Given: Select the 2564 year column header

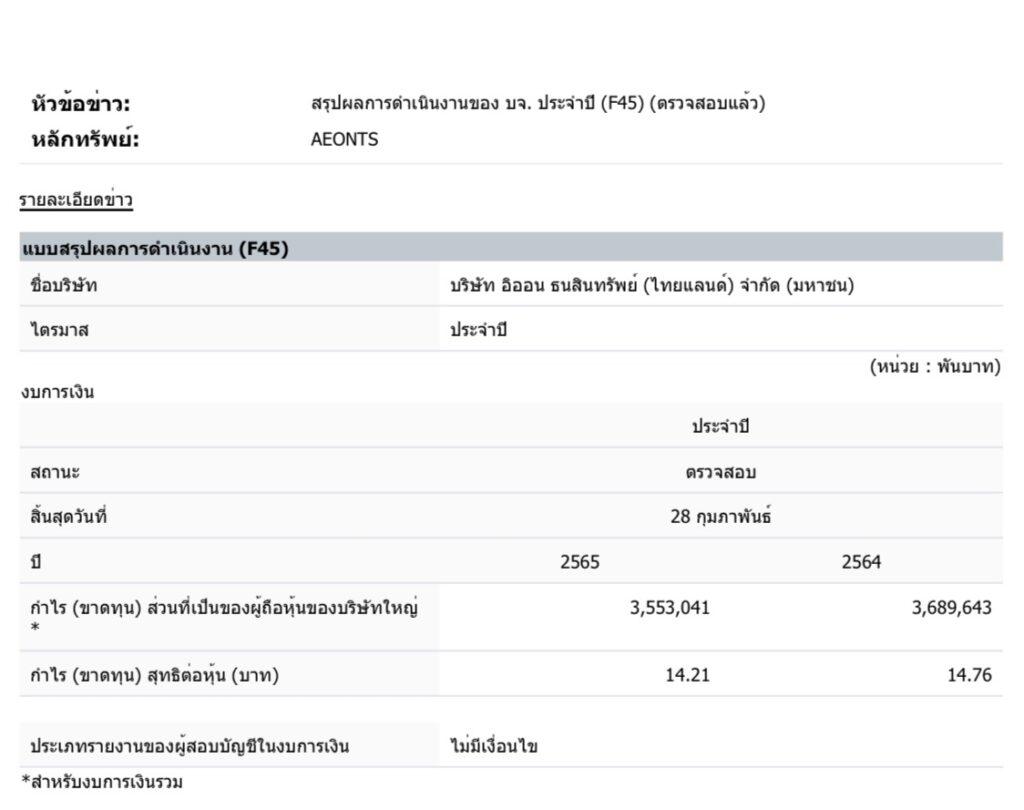Looking at the screenshot, I should click(x=861, y=562).
